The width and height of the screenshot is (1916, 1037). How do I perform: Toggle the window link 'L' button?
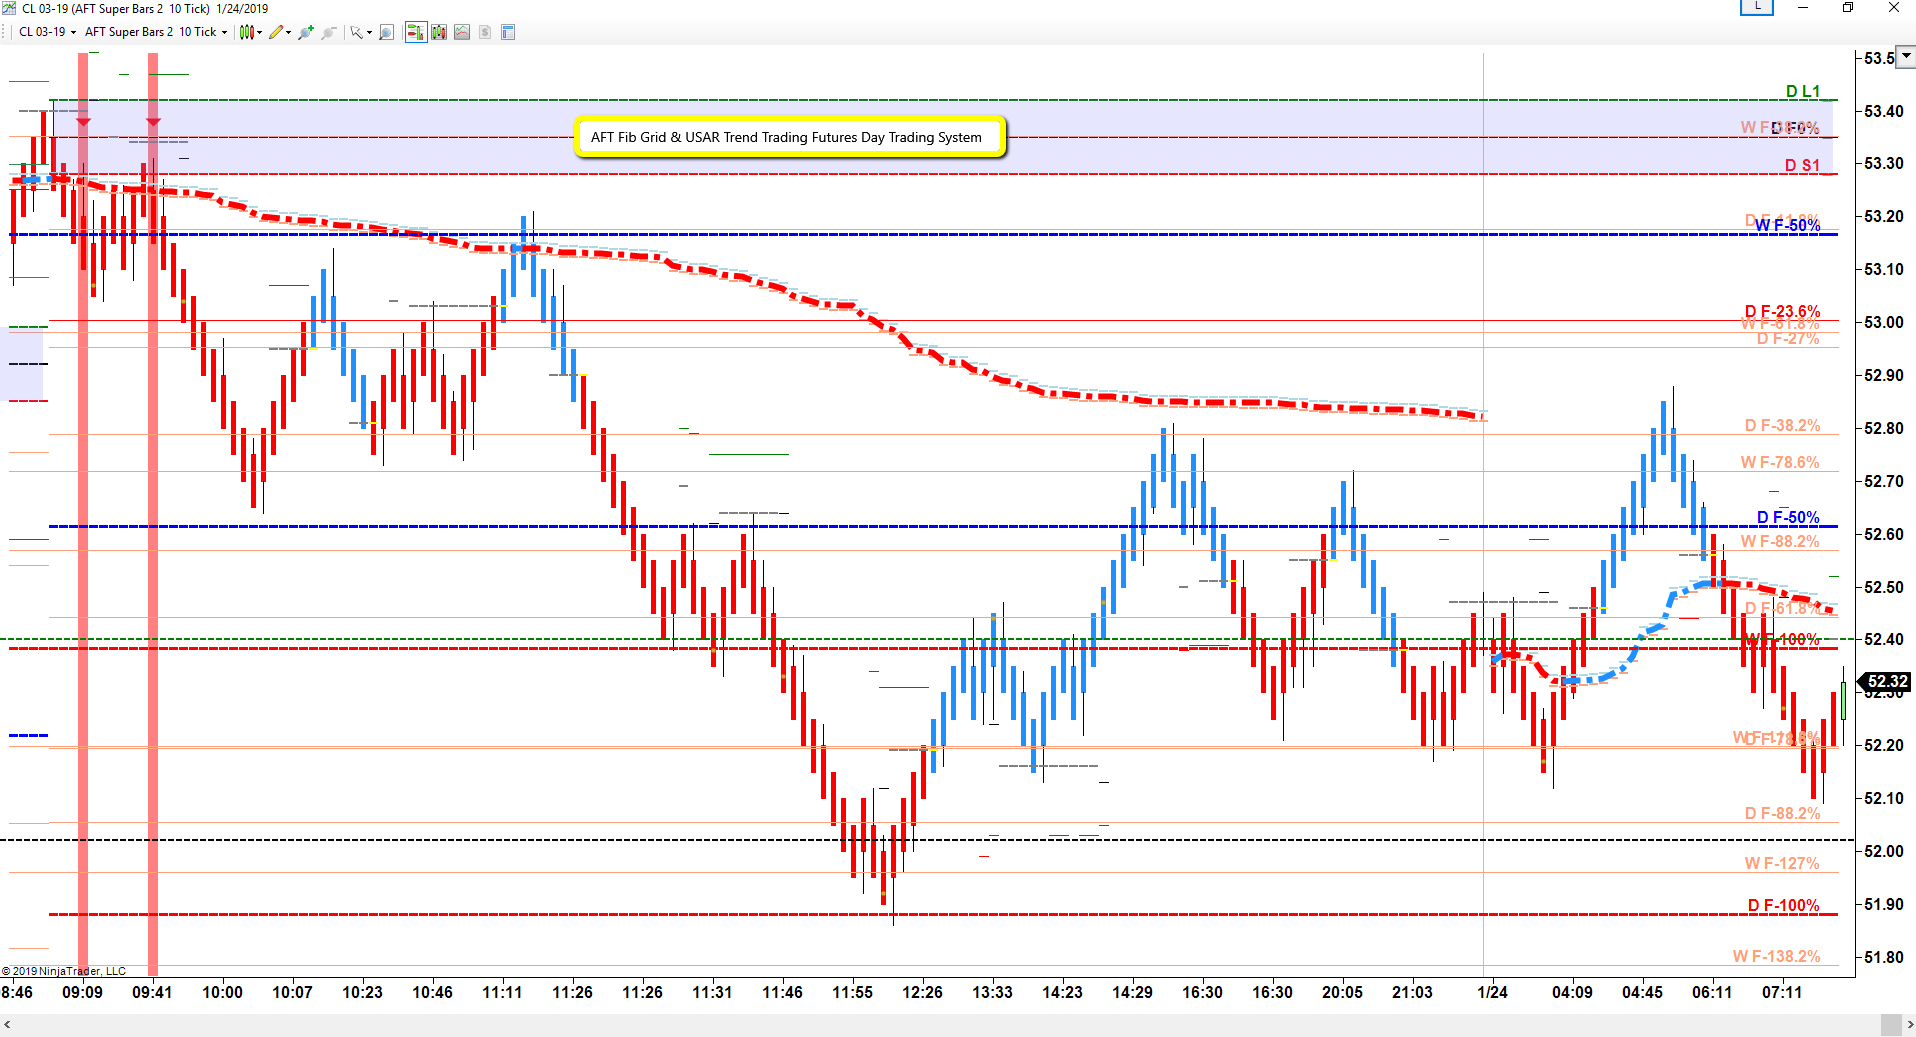tap(1756, 7)
